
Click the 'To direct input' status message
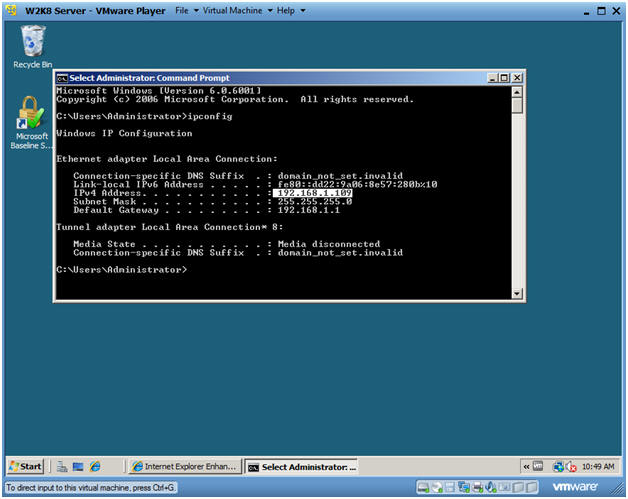click(91, 487)
